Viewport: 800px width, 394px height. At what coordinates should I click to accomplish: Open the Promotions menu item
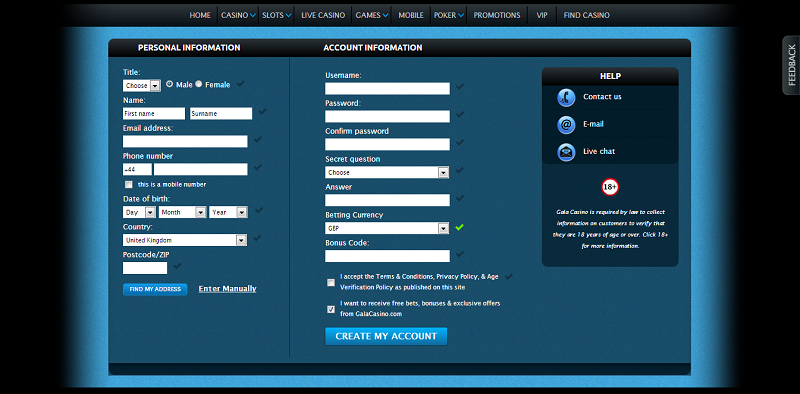(497, 15)
